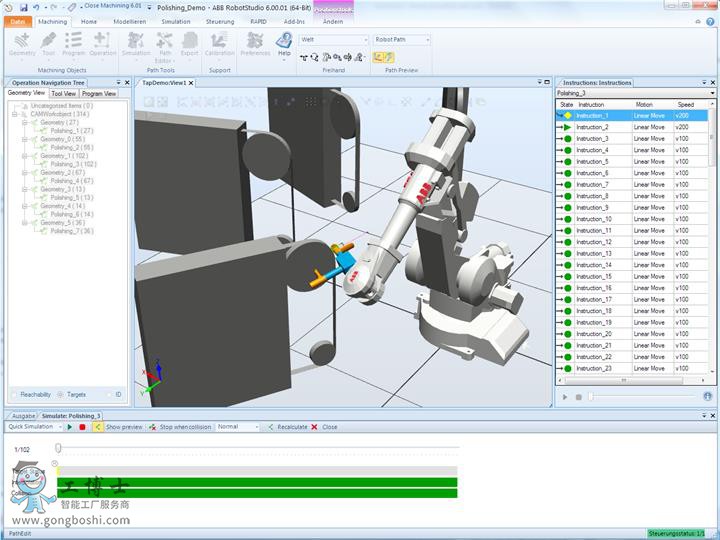Viewport: 720px width, 540px height.
Task: Click the Stop when collision icon
Action: pos(153,427)
